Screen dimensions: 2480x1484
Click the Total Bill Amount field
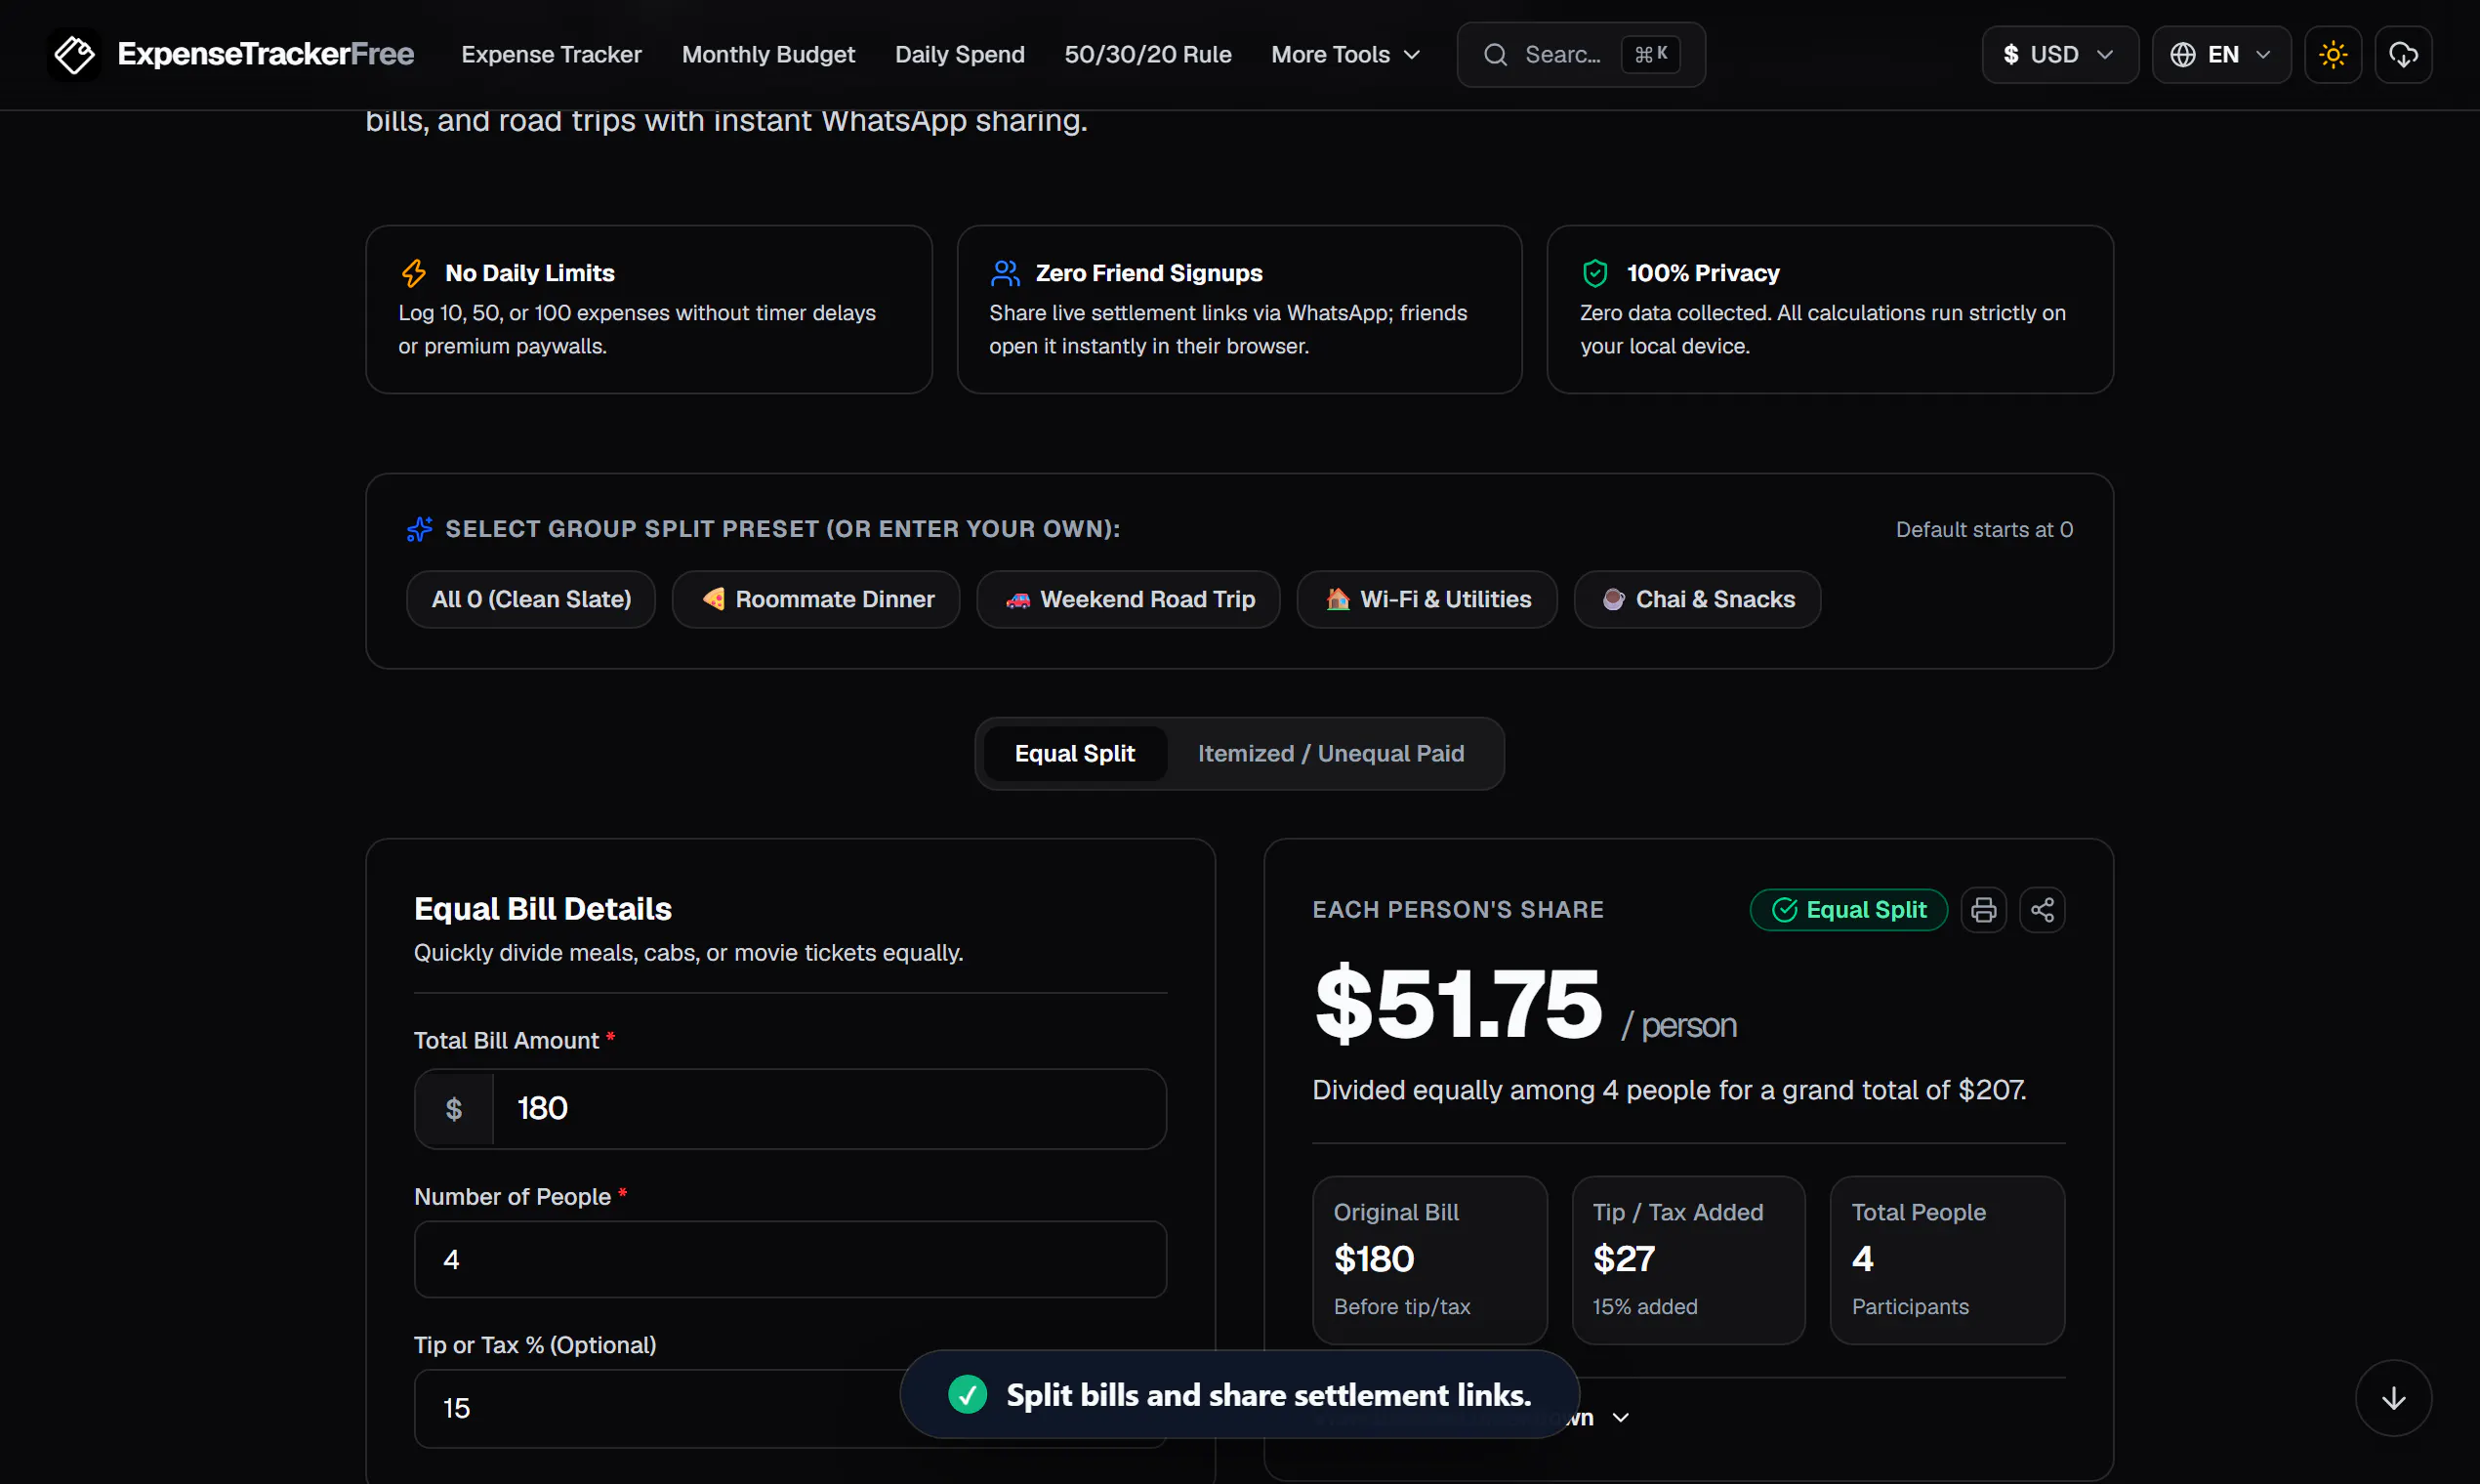point(790,1108)
